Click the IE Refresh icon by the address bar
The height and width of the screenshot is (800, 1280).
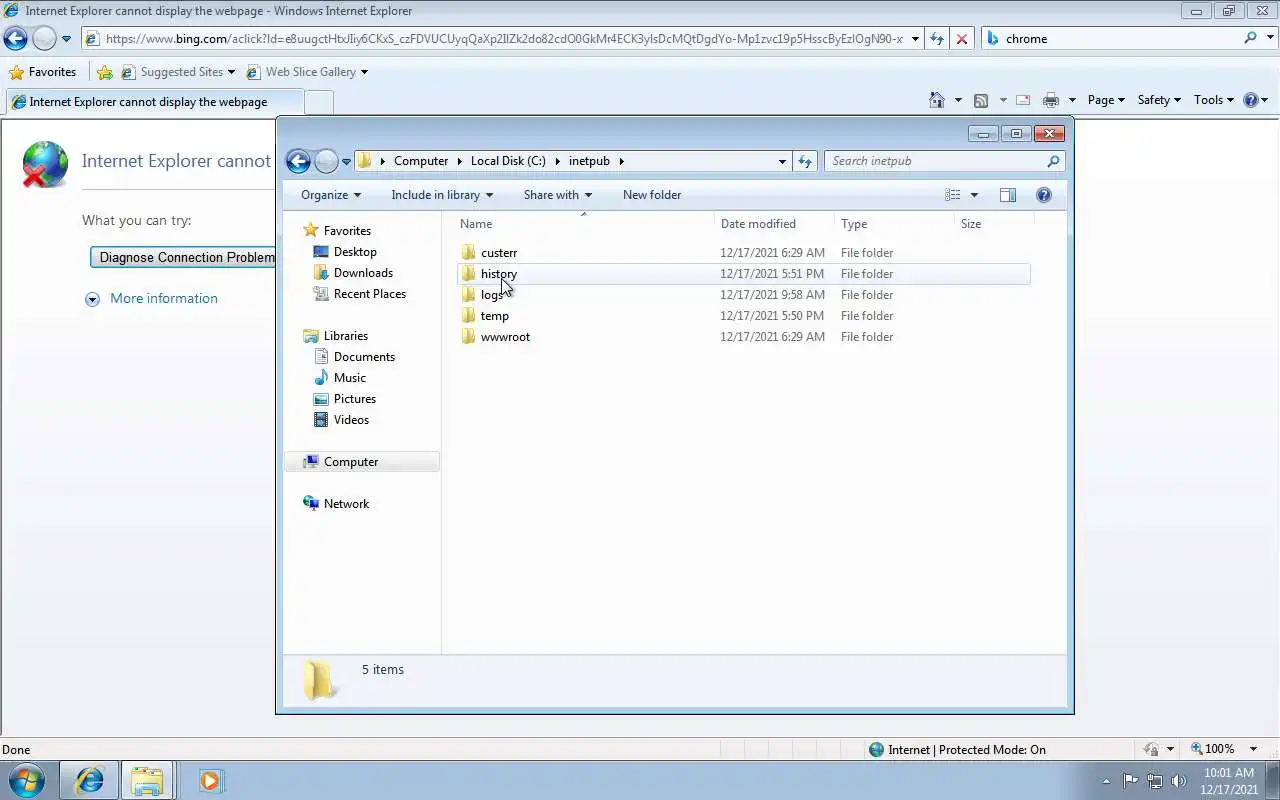936,39
